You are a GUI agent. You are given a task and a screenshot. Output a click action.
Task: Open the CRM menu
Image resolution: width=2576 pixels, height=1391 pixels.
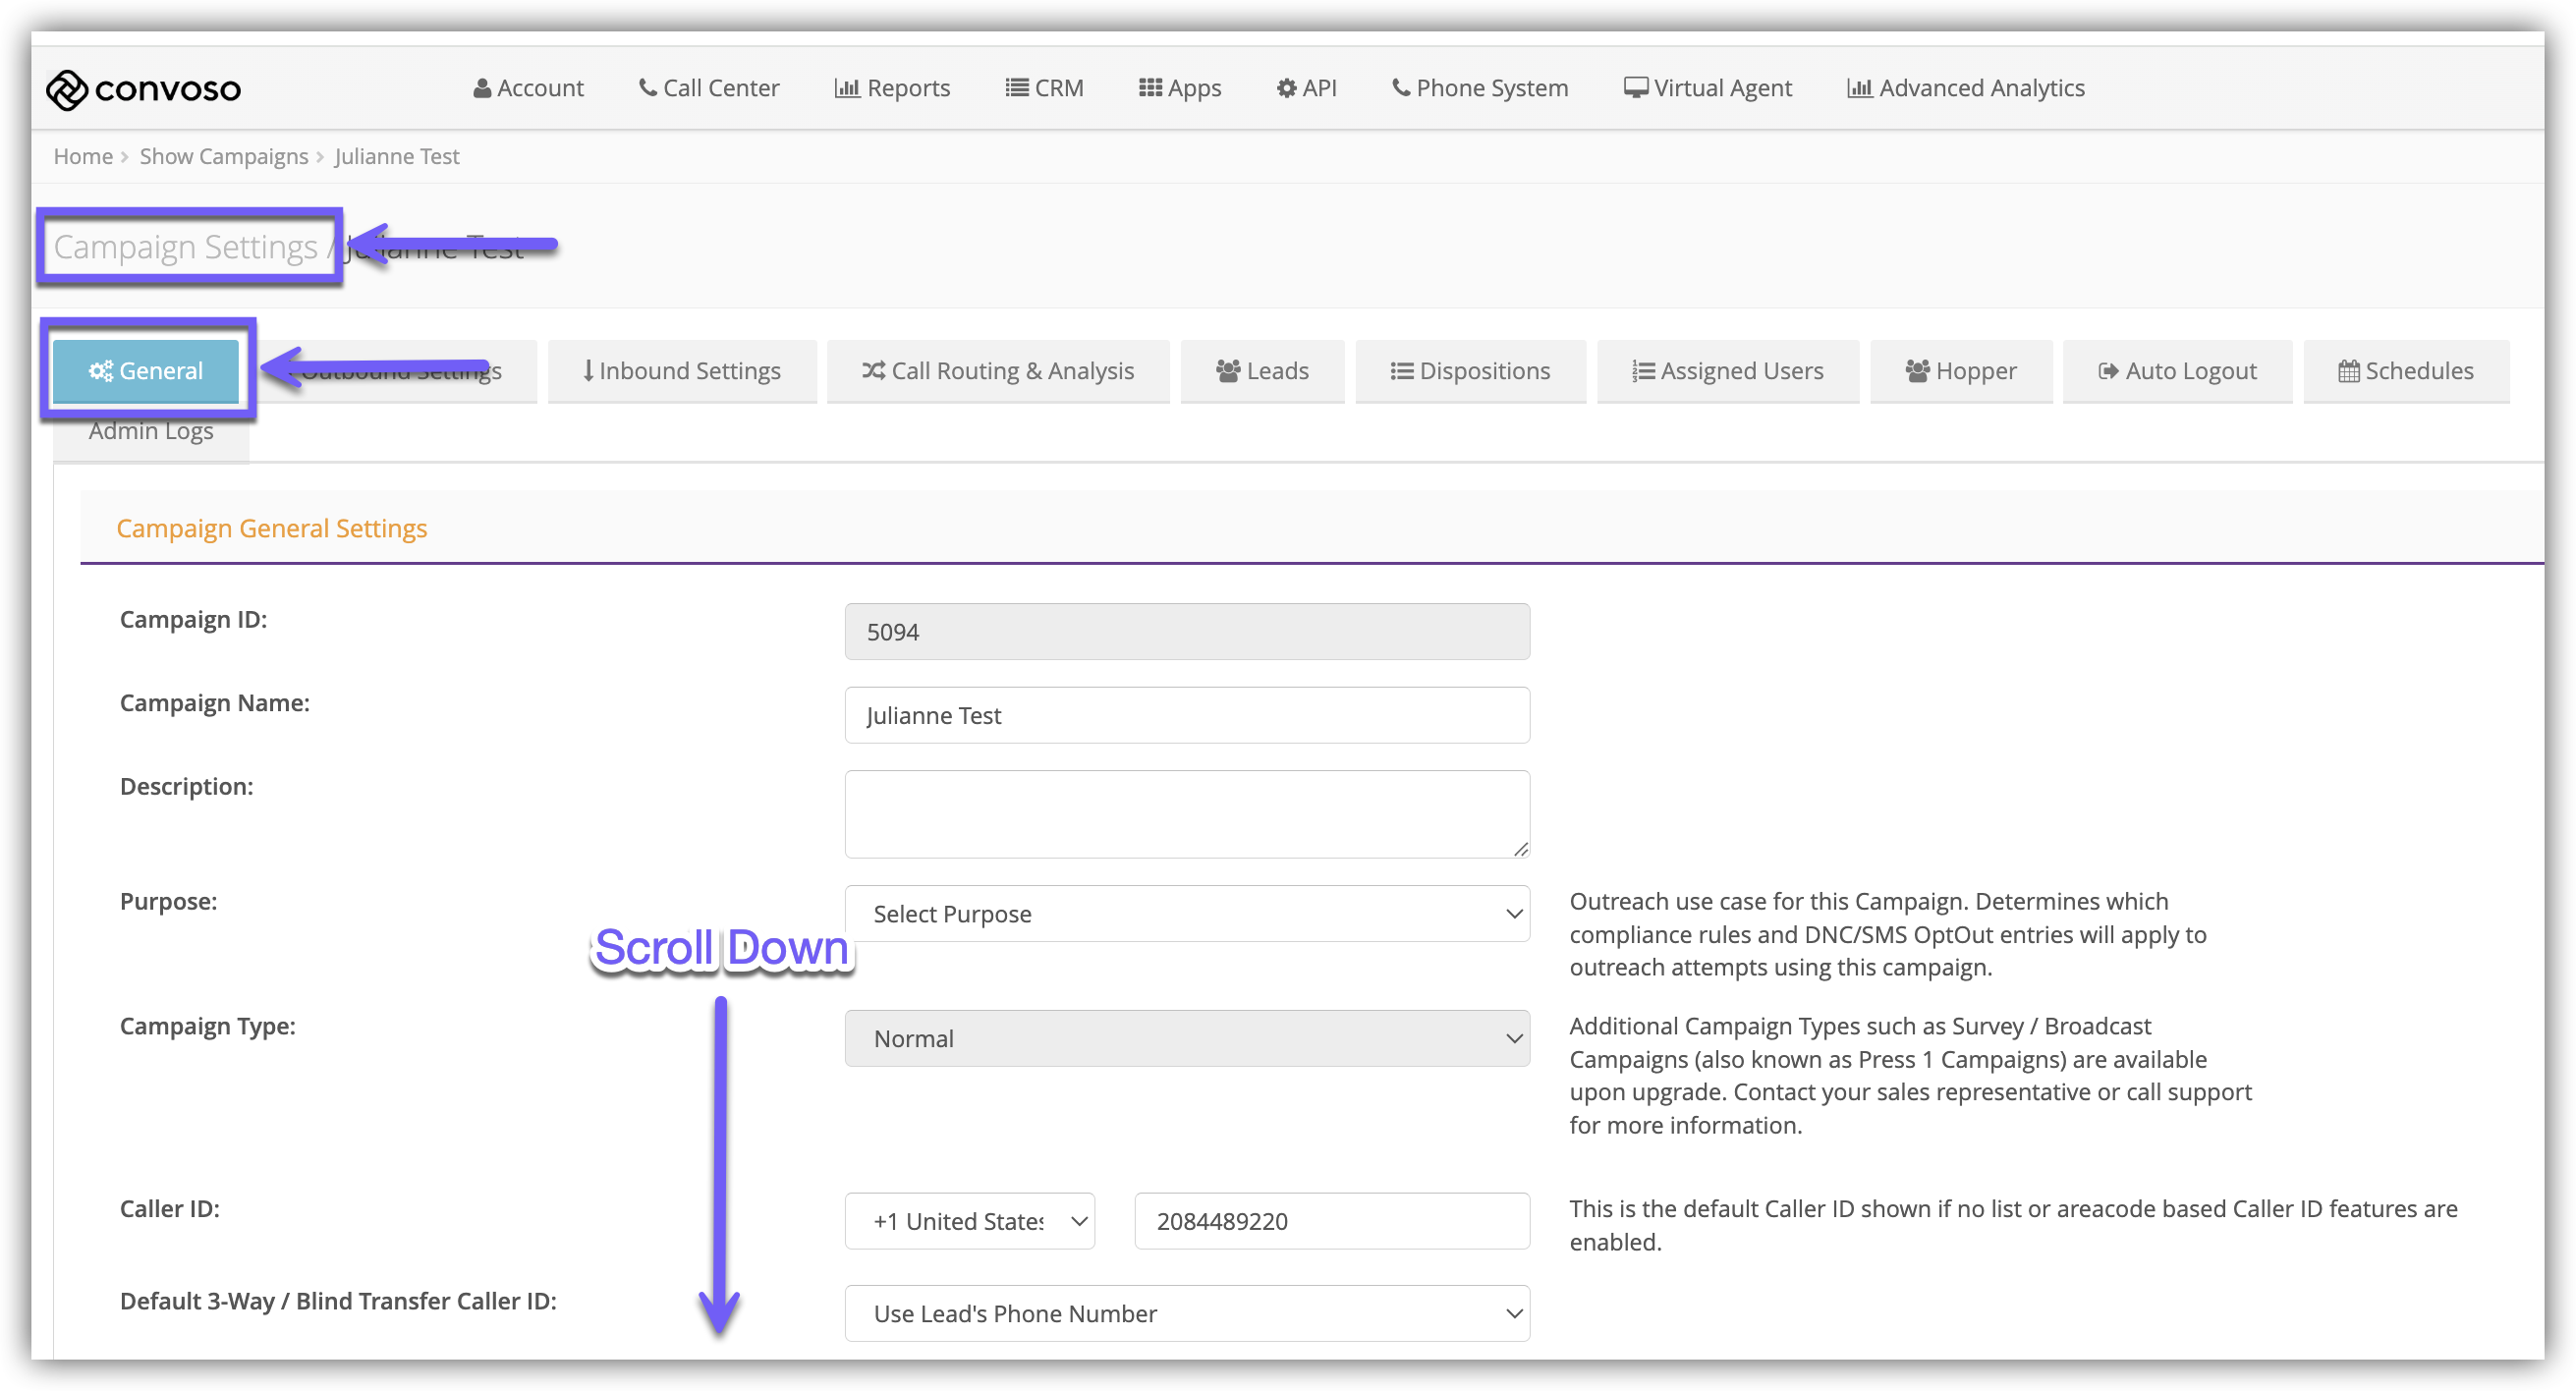(1044, 88)
